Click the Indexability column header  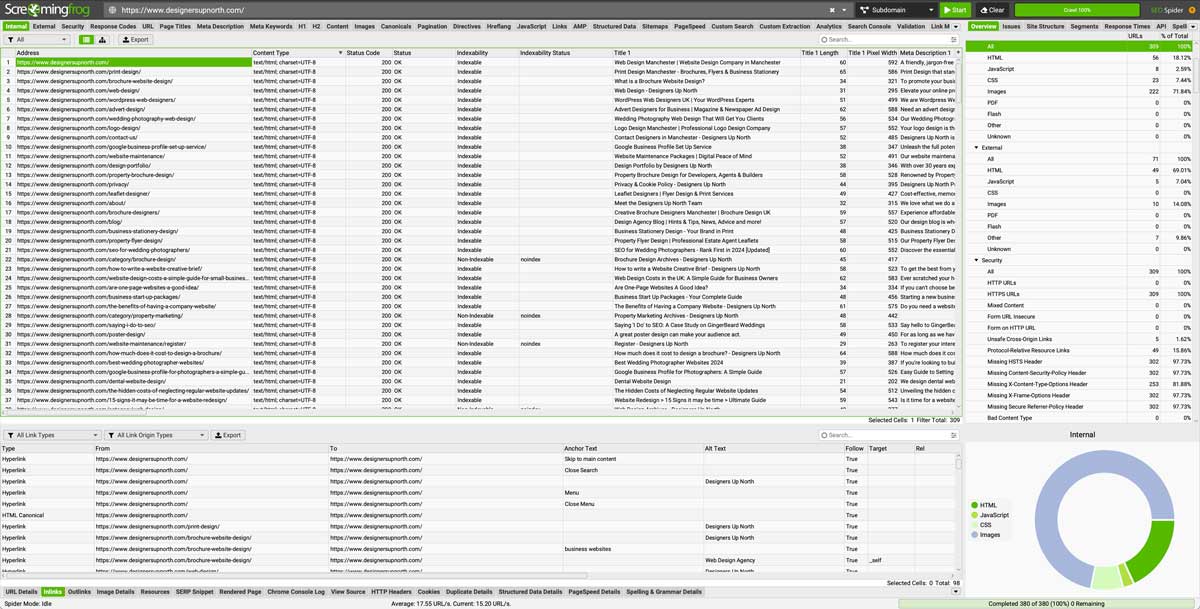(x=486, y=52)
